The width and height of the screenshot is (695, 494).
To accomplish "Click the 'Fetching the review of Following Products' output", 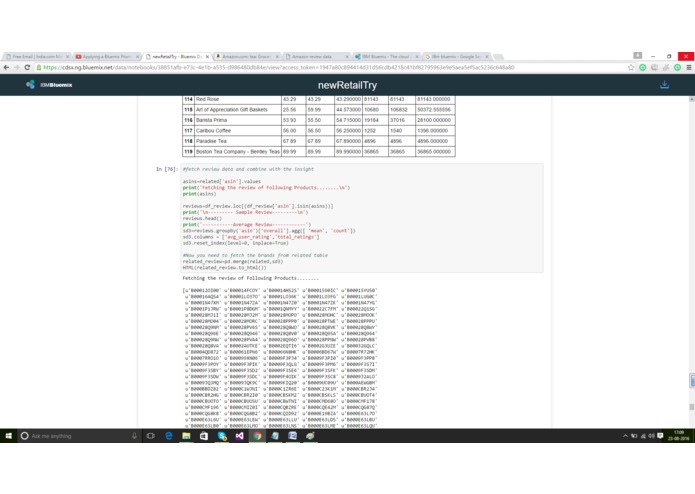I will (x=250, y=278).
